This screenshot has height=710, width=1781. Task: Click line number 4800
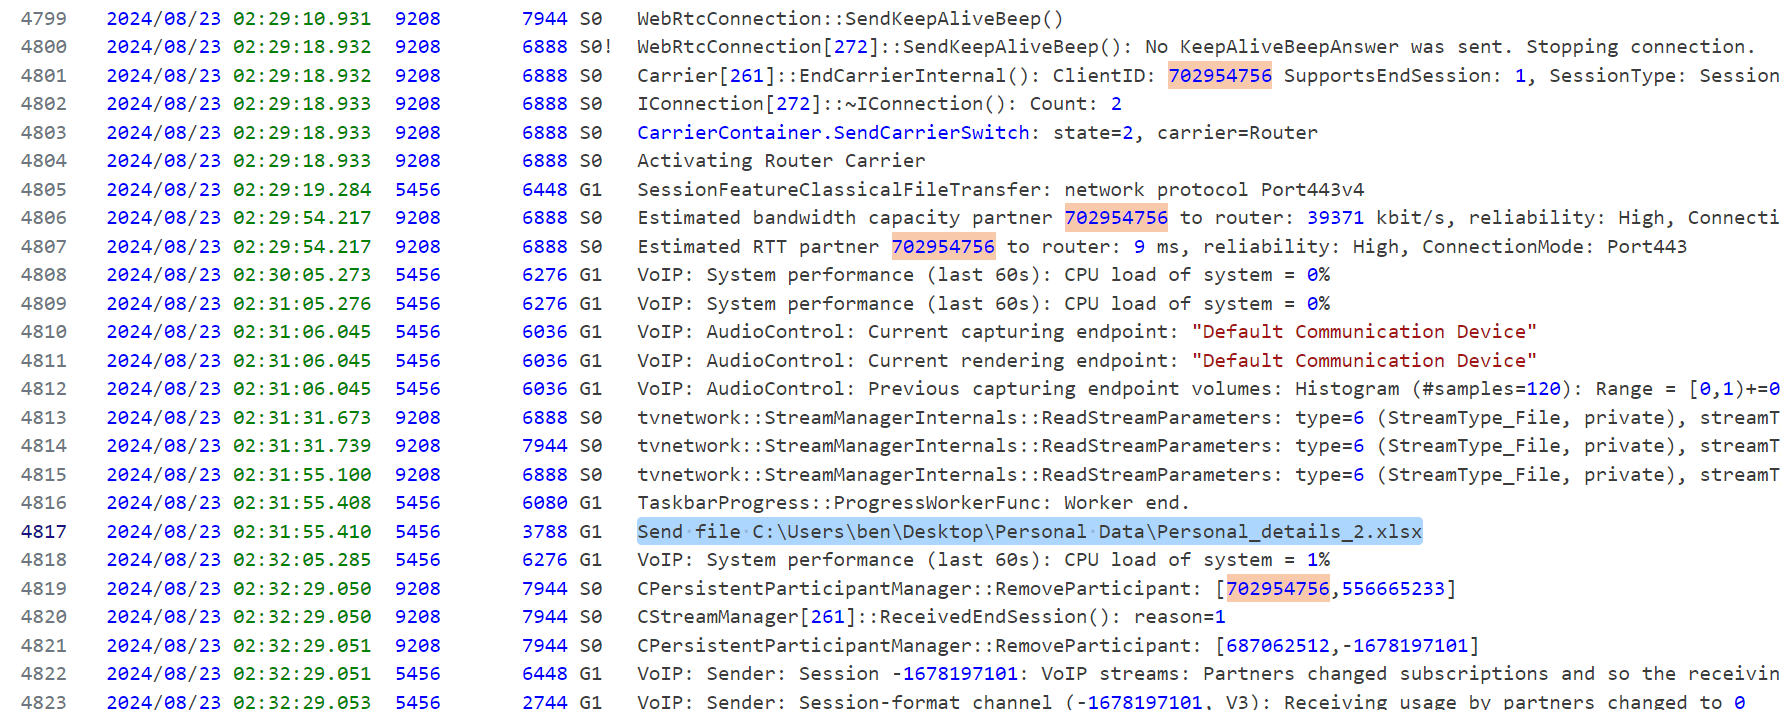pyautogui.click(x=44, y=47)
